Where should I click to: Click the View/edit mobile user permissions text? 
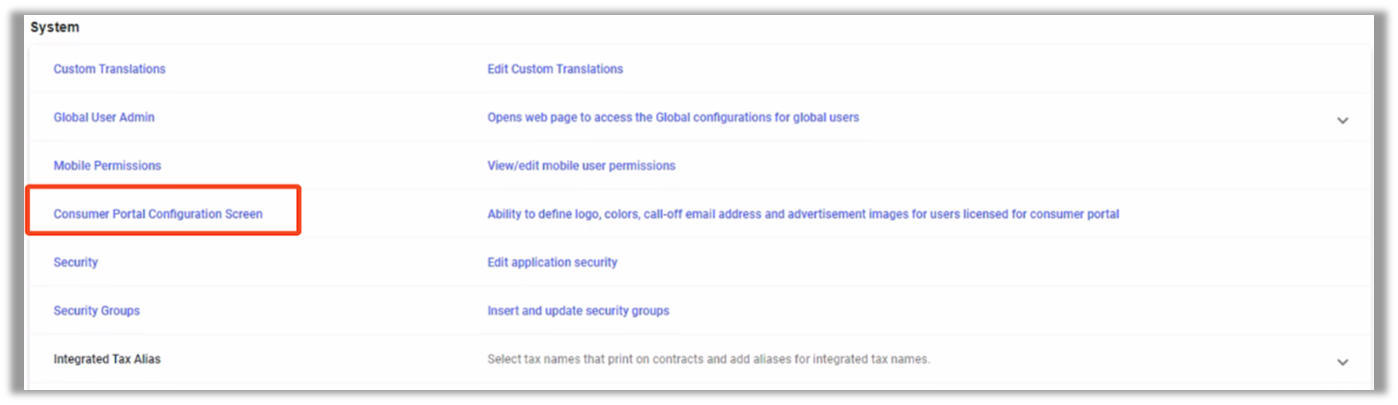click(581, 165)
